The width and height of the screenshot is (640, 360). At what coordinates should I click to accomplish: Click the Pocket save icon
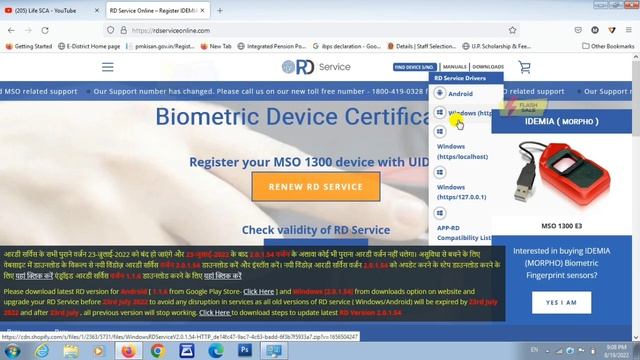point(578,30)
